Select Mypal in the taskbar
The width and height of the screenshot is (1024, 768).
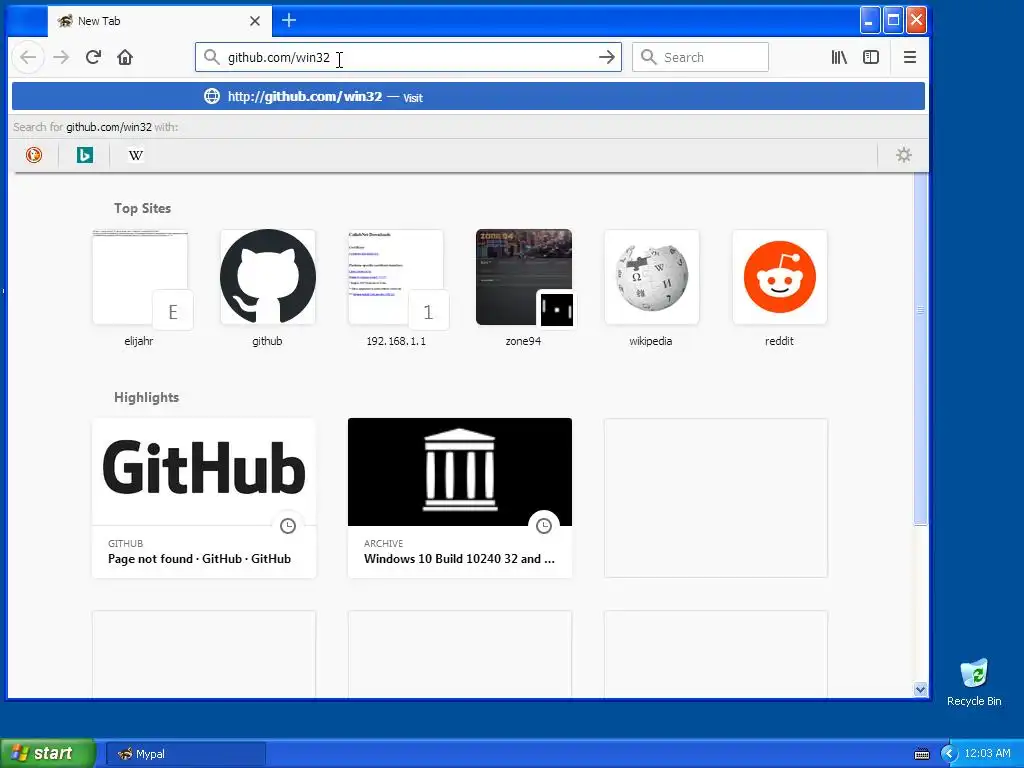[x=185, y=754]
